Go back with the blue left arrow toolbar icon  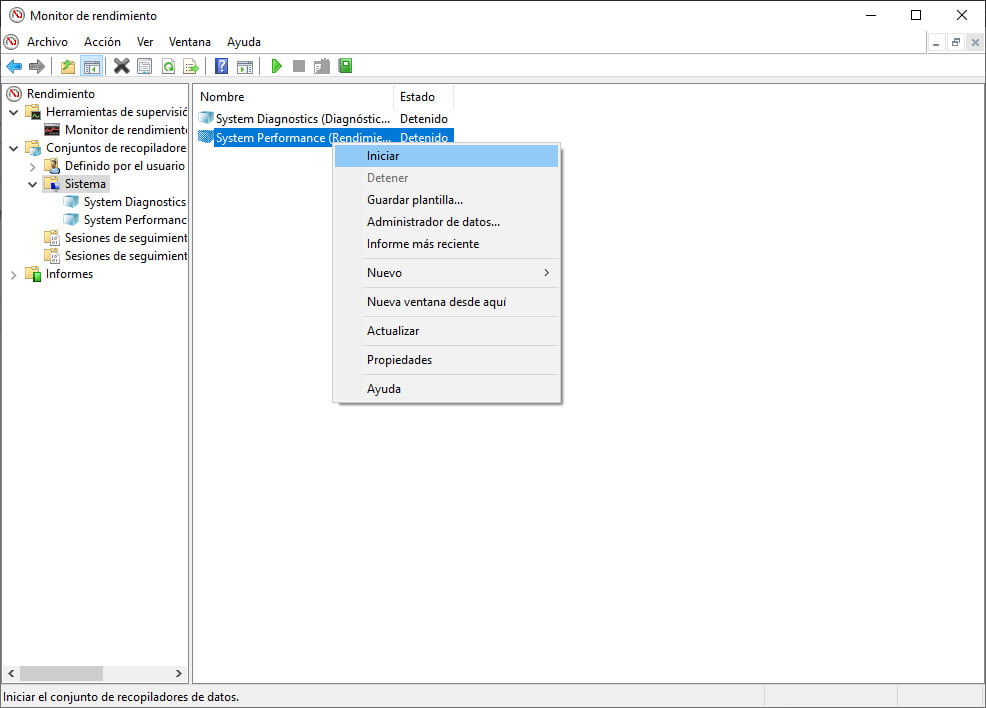coord(14,66)
